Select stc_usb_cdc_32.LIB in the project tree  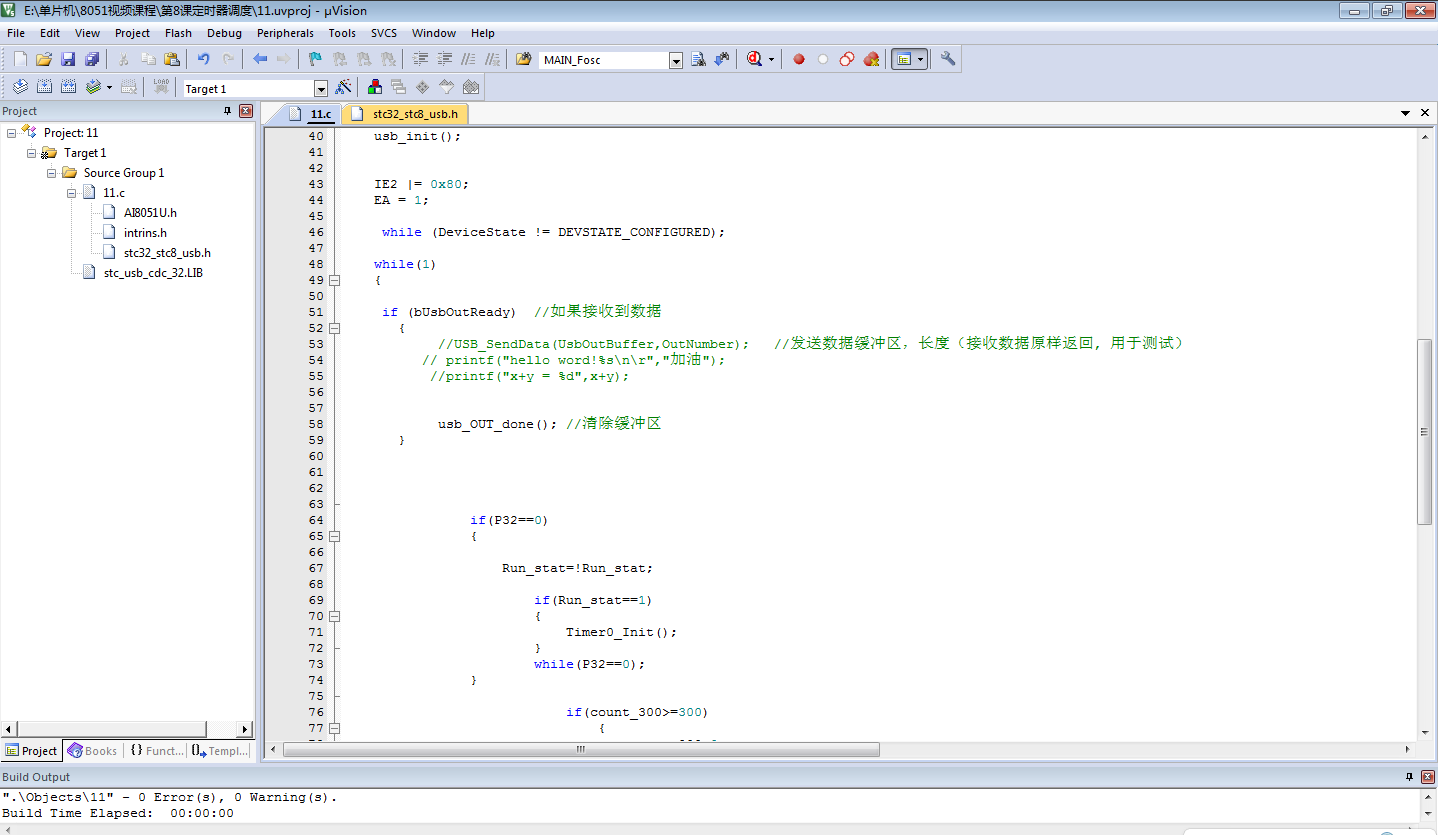(x=153, y=273)
